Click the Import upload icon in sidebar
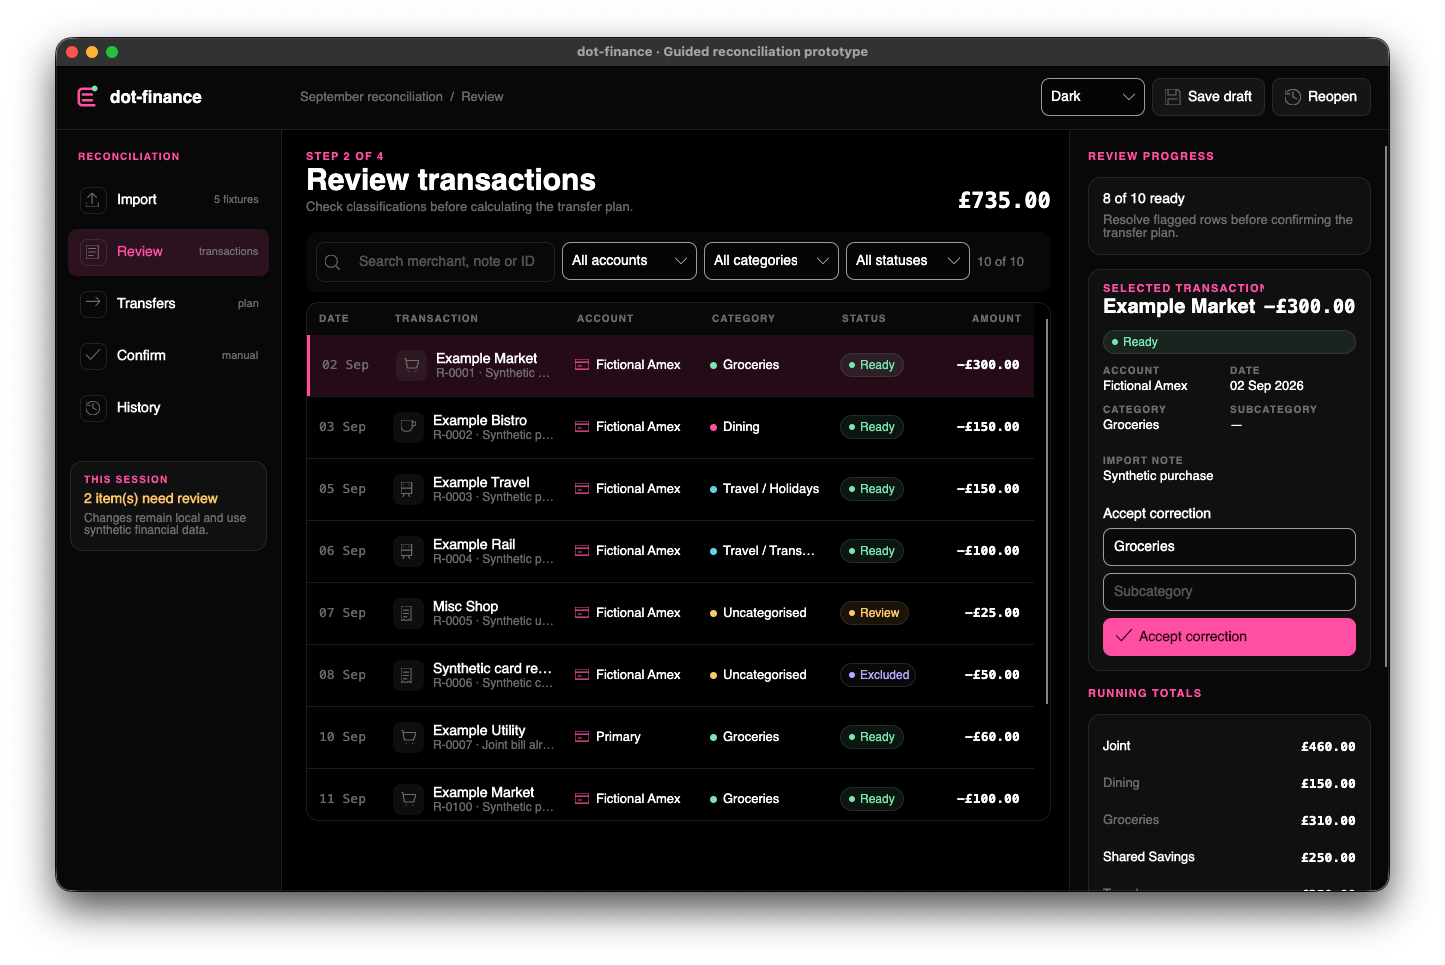1445x965 pixels. click(93, 200)
